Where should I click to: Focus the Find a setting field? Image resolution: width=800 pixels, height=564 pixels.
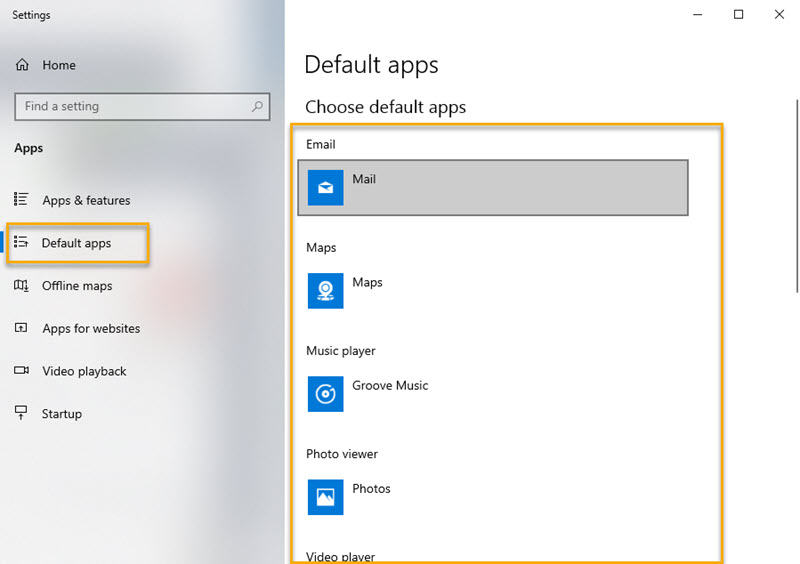(142, 106)
